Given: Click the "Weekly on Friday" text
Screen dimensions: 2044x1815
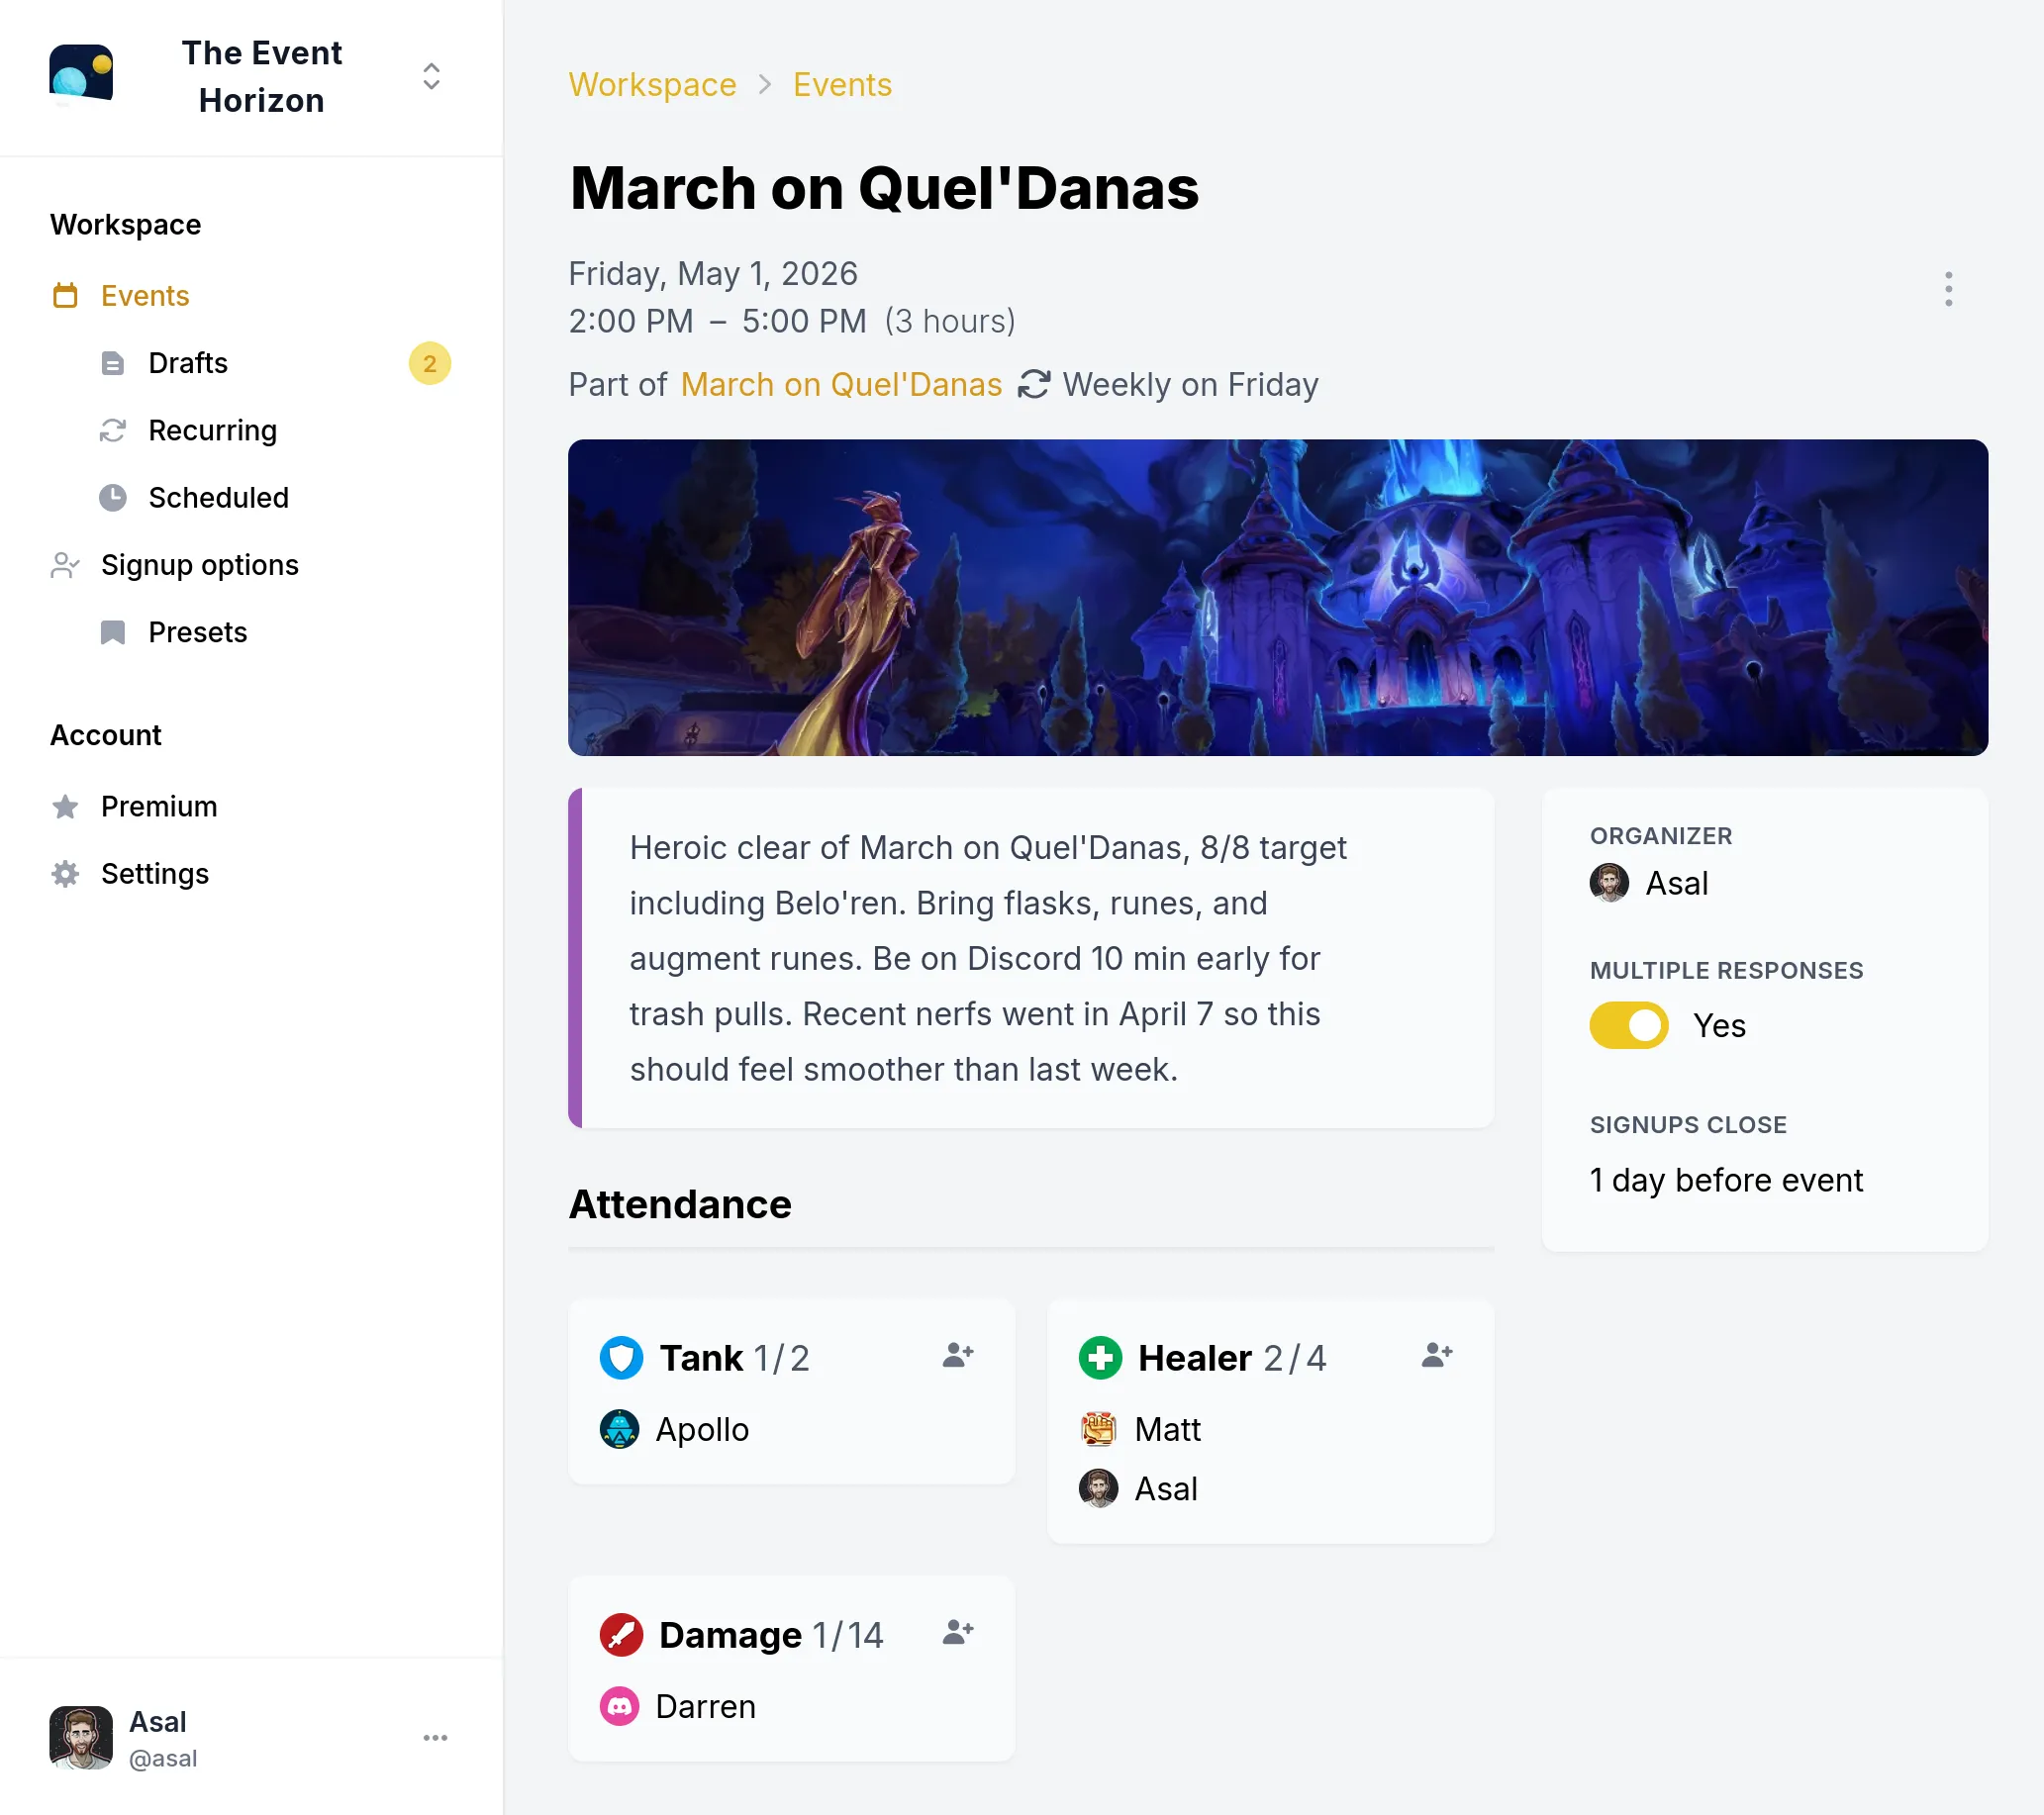Looking at the screenshot, I should click(1190, 385).
